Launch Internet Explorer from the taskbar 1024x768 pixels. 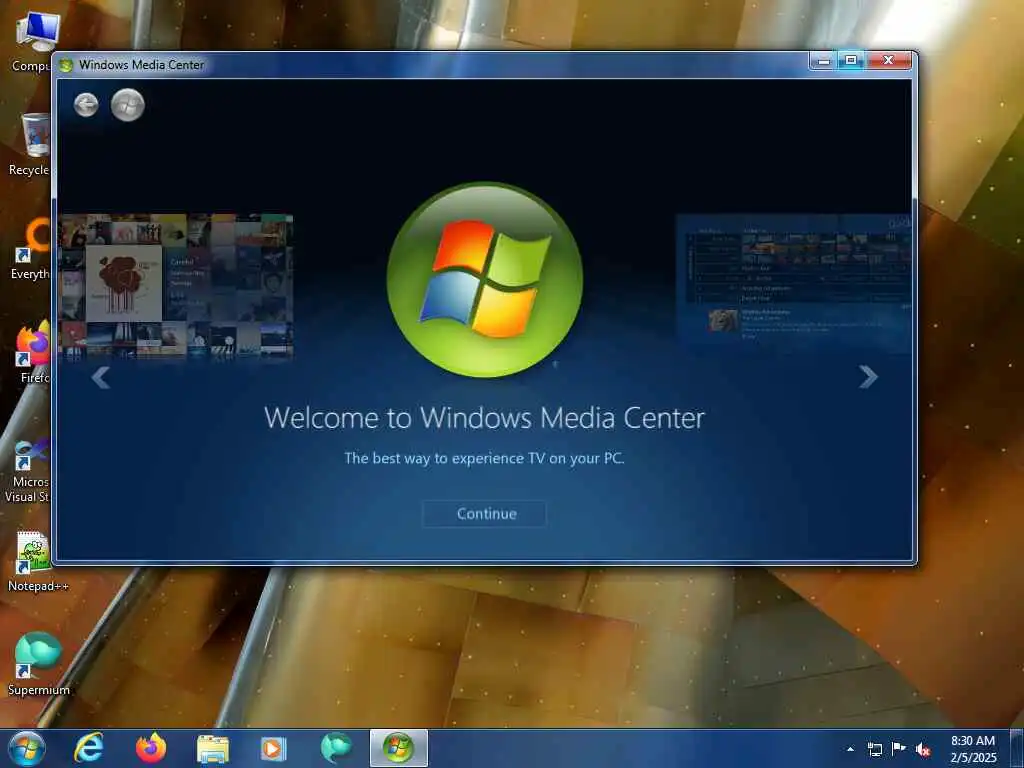[88, 748]
